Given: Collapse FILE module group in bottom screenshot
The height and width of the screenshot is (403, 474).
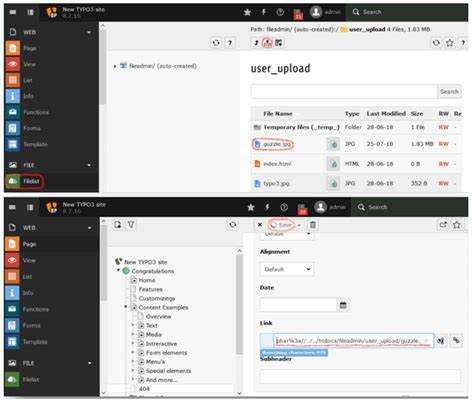Looking at the screenshot, I should click(90, 363).
